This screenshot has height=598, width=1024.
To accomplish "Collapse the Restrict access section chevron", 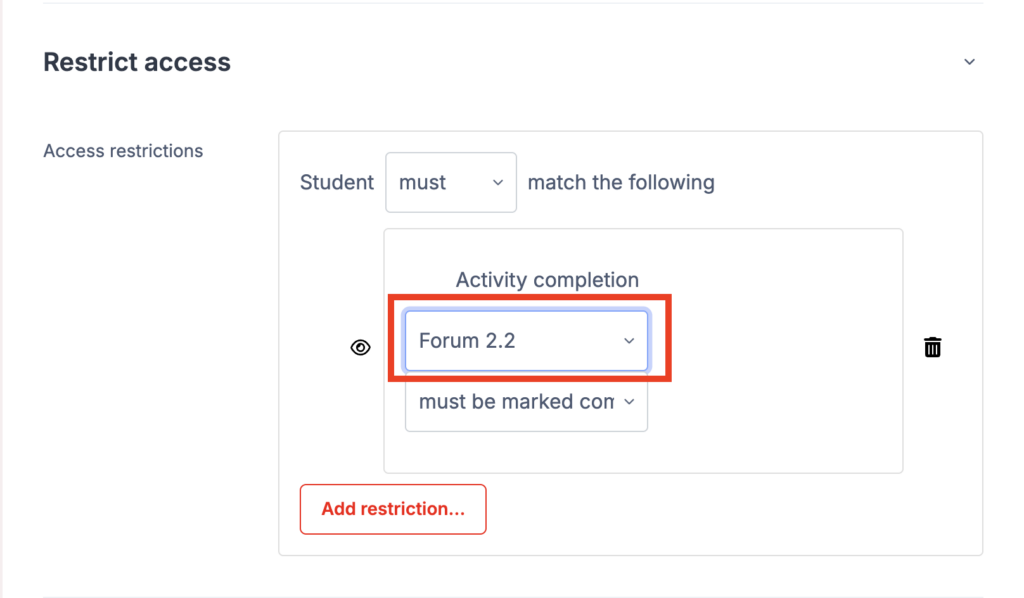I will (969, 62).
